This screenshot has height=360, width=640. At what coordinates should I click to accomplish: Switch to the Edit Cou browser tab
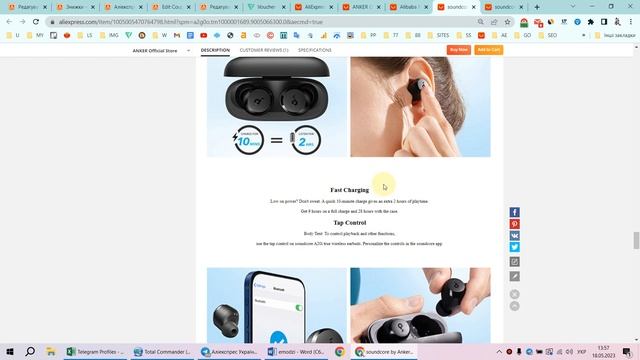171,7
